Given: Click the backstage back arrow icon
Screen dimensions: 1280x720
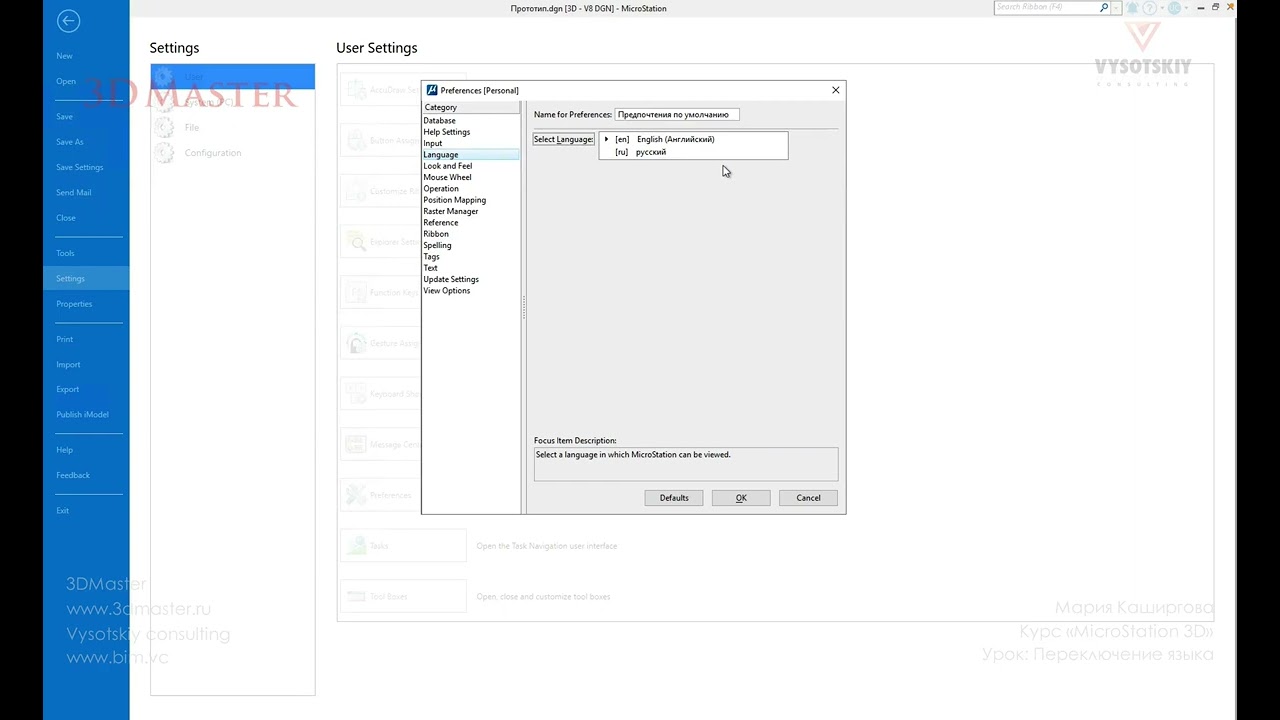Looking at the screenshot, I should (x=68, y=21).
